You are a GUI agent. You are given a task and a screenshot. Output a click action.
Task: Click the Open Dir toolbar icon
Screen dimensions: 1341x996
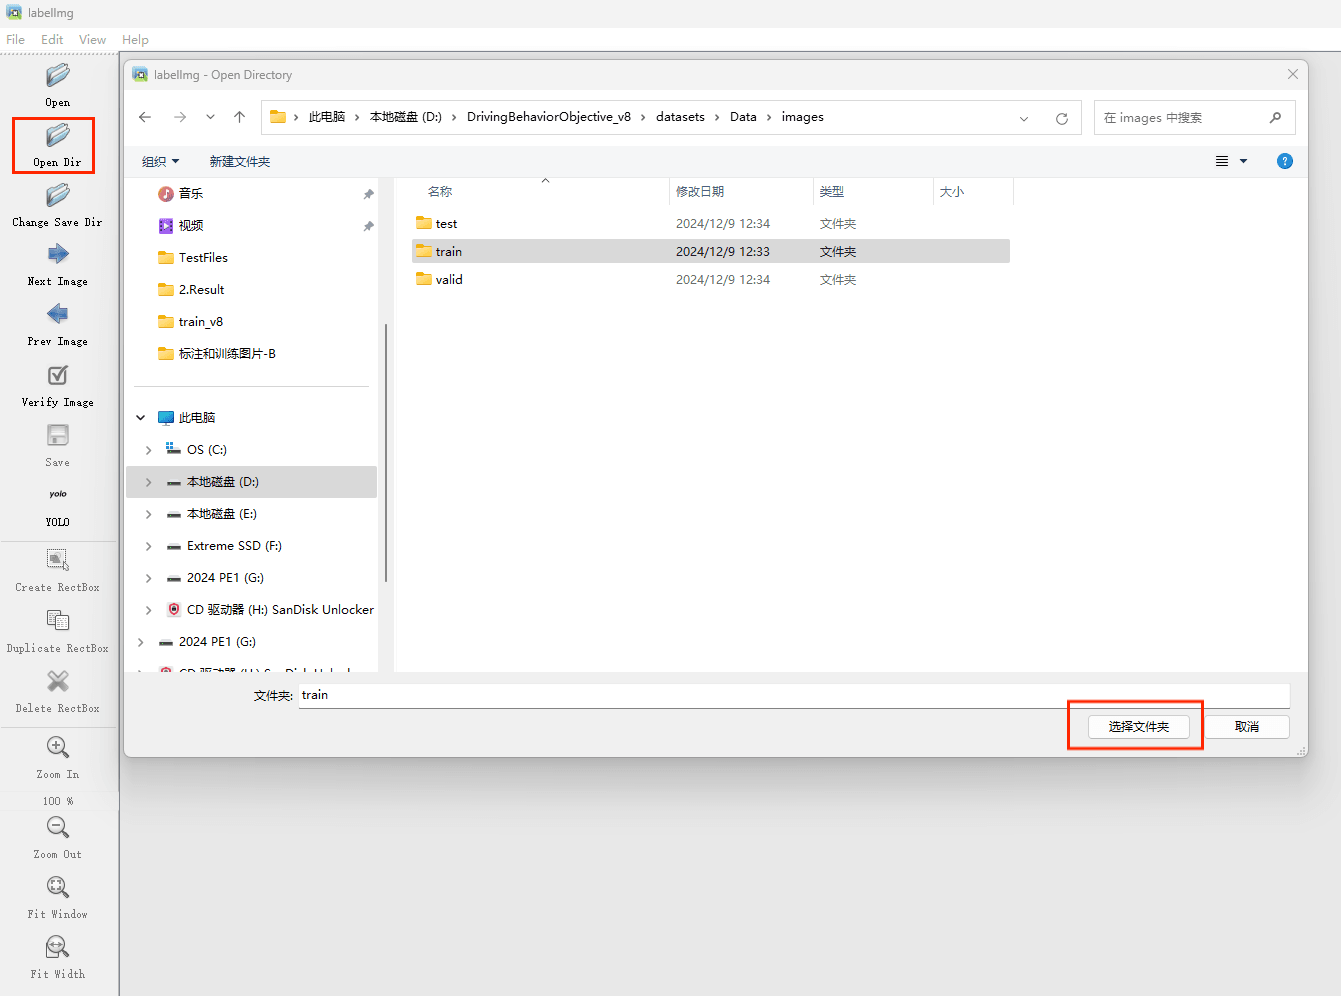(x=57, y=136)
